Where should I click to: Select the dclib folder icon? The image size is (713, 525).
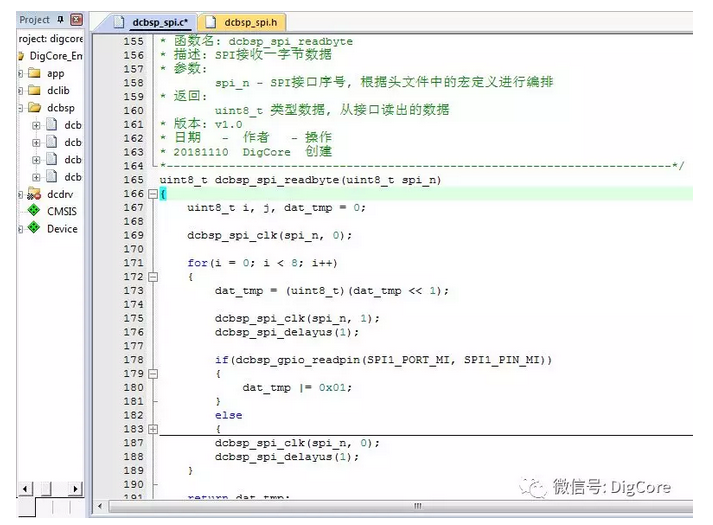coord(34,90)
